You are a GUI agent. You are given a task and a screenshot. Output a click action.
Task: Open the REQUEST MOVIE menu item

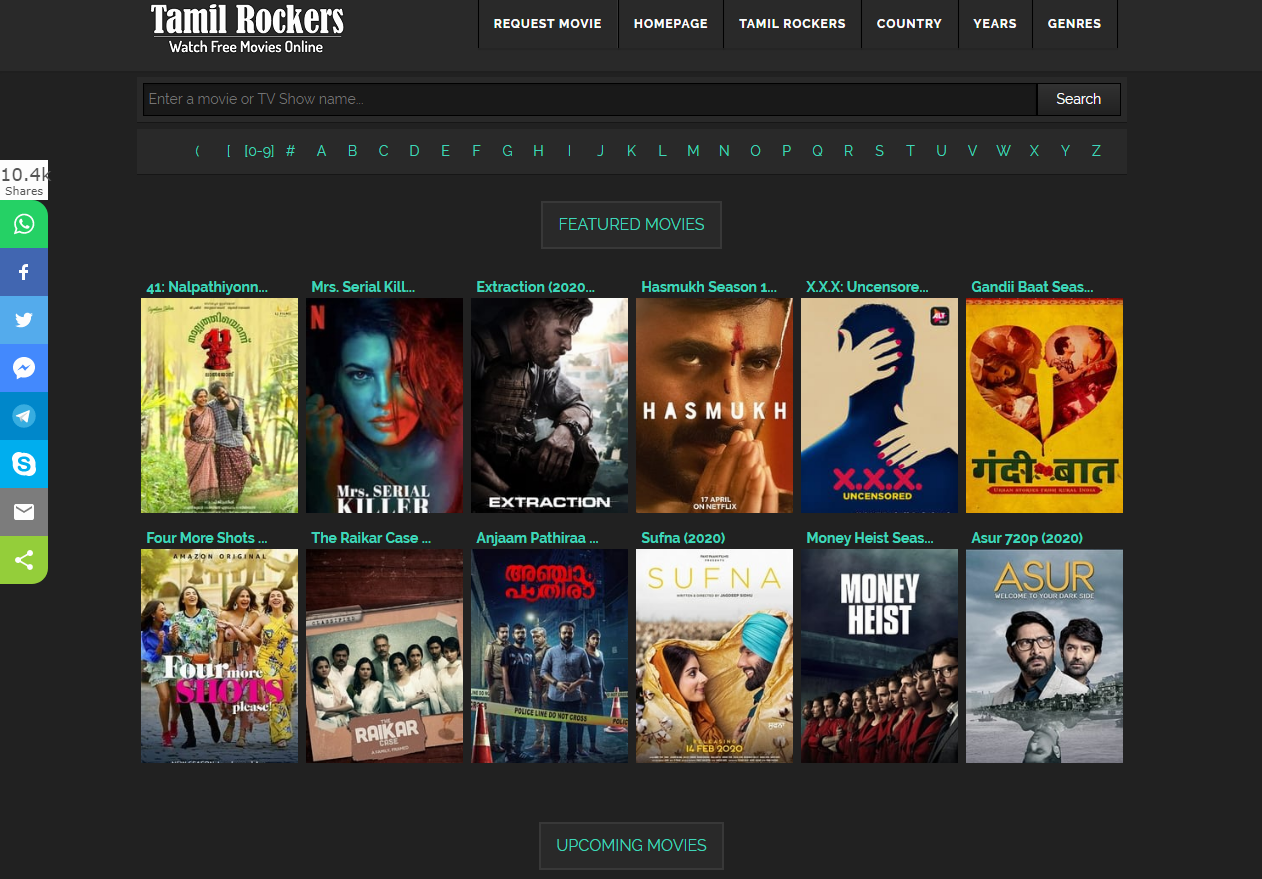(x=548, y=23)
